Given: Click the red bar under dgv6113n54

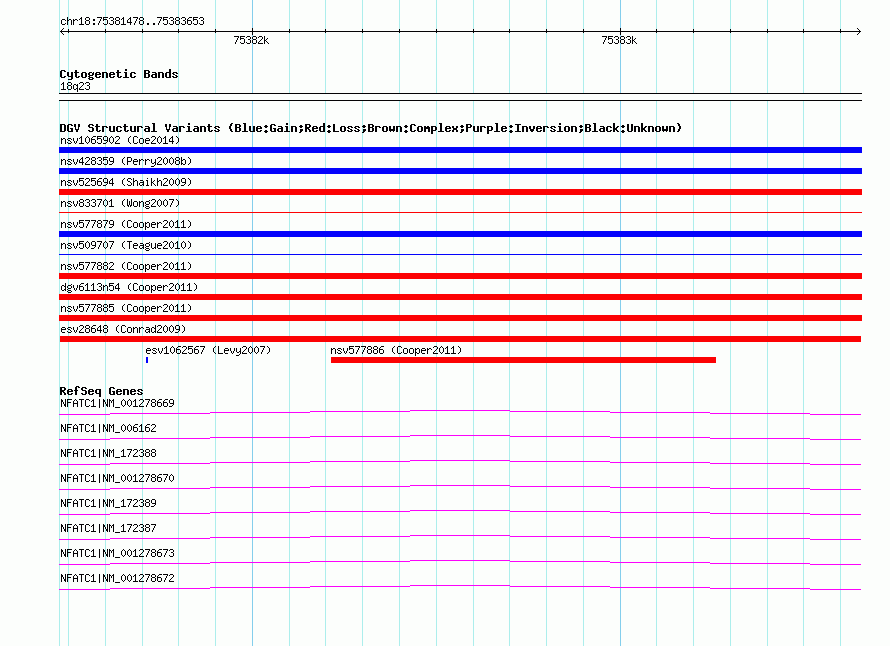Looking at the screenshot, I should (x=460, y=297).
